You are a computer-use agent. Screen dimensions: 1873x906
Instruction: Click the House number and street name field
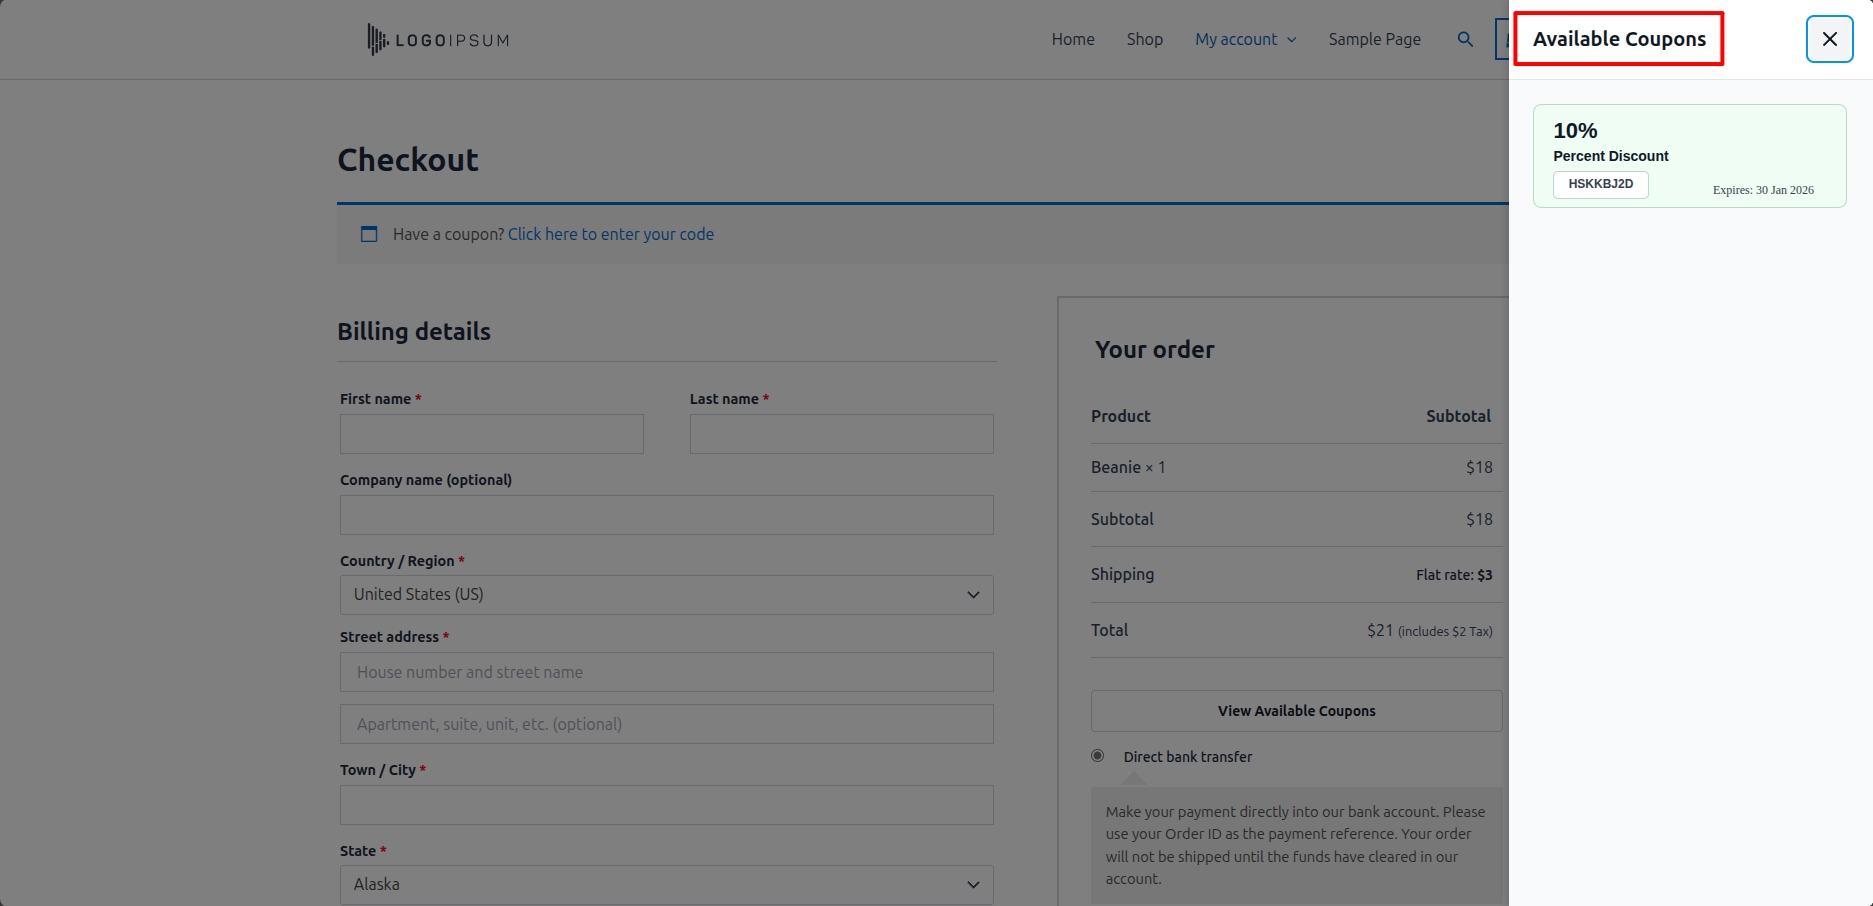[666, 672]
